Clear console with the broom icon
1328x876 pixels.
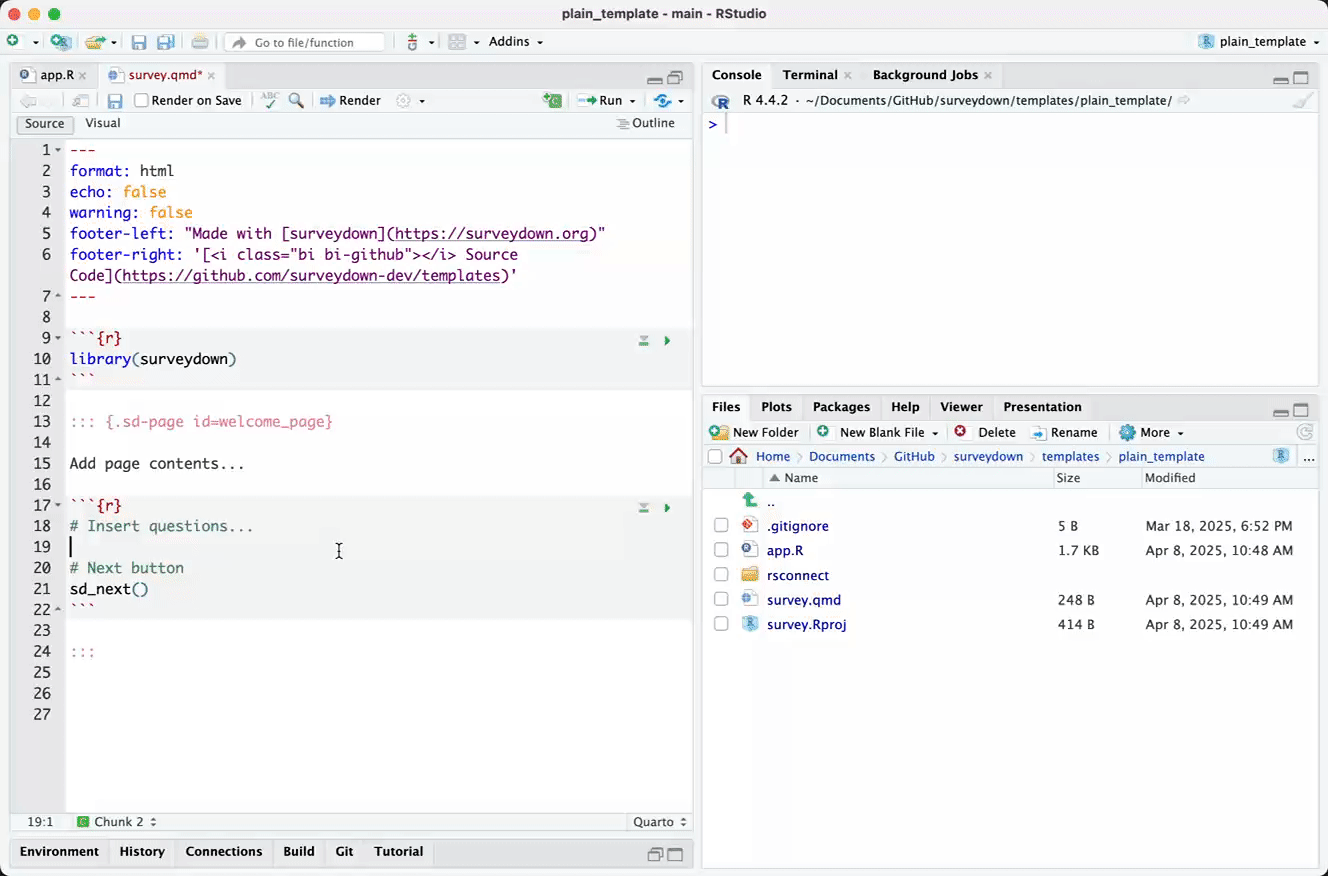(1302, 101)
